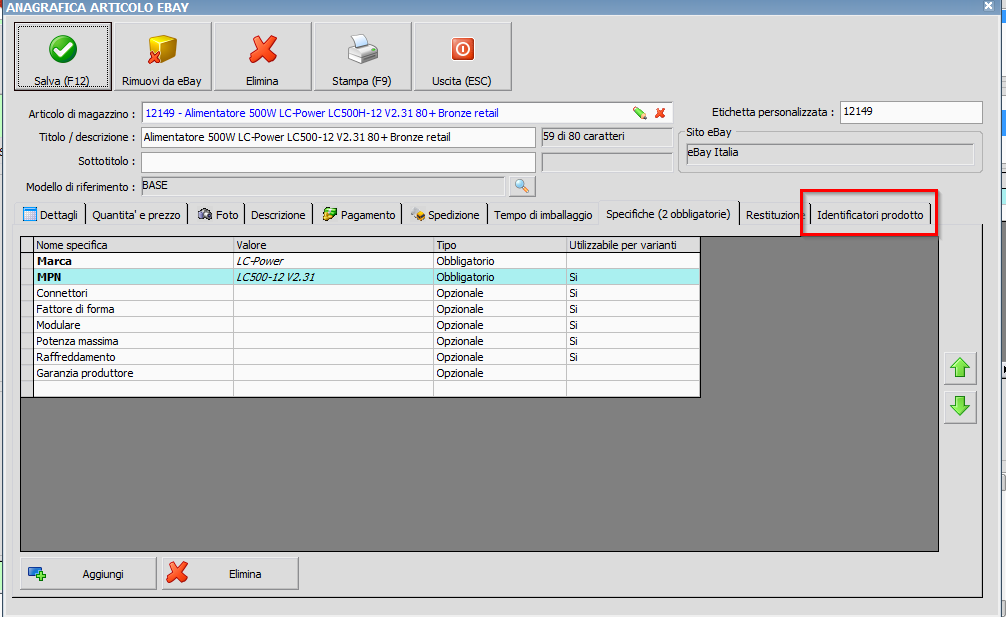
Task: Click the Valore column header
Action: pyautogui.click(x=334, y=245)
